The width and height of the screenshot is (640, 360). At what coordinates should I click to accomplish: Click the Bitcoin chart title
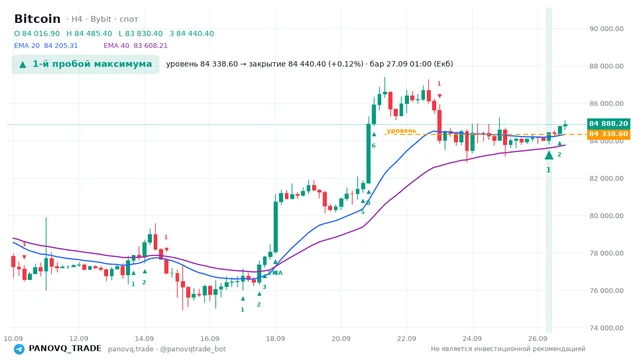tap(37, 19)
